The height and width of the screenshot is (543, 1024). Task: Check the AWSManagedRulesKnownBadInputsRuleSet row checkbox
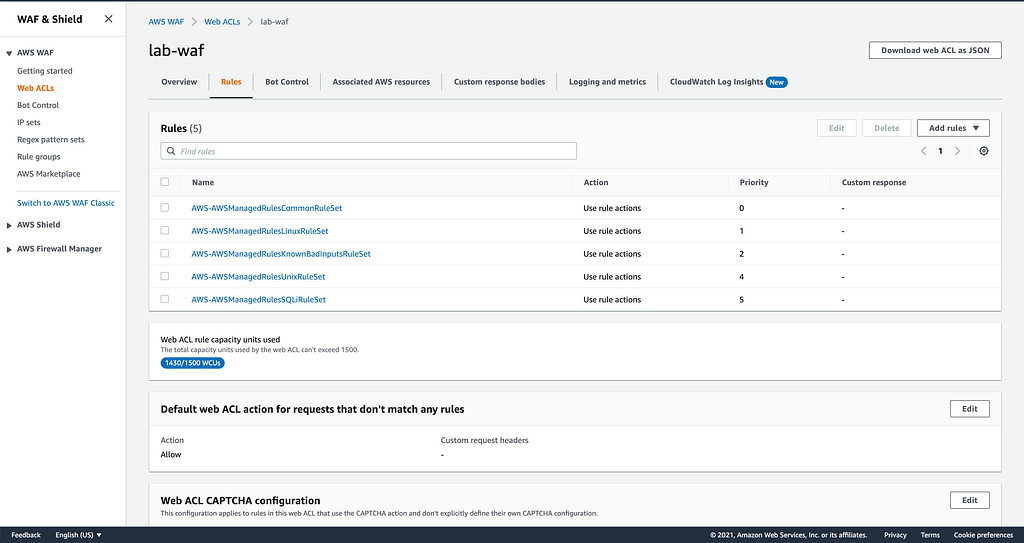click(165, 253)
